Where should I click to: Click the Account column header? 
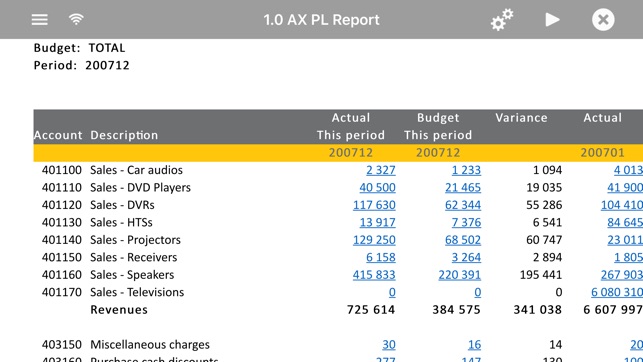(58, 135)
